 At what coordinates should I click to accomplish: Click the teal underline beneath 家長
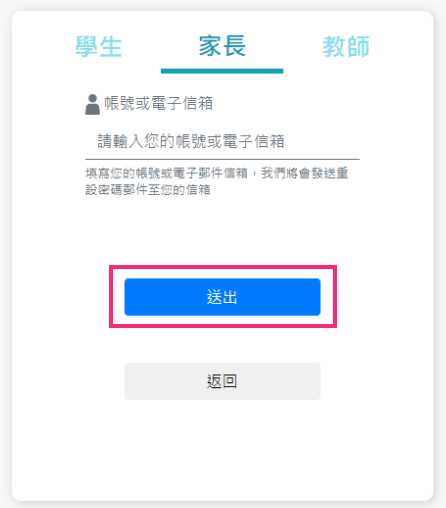(222, 71)
